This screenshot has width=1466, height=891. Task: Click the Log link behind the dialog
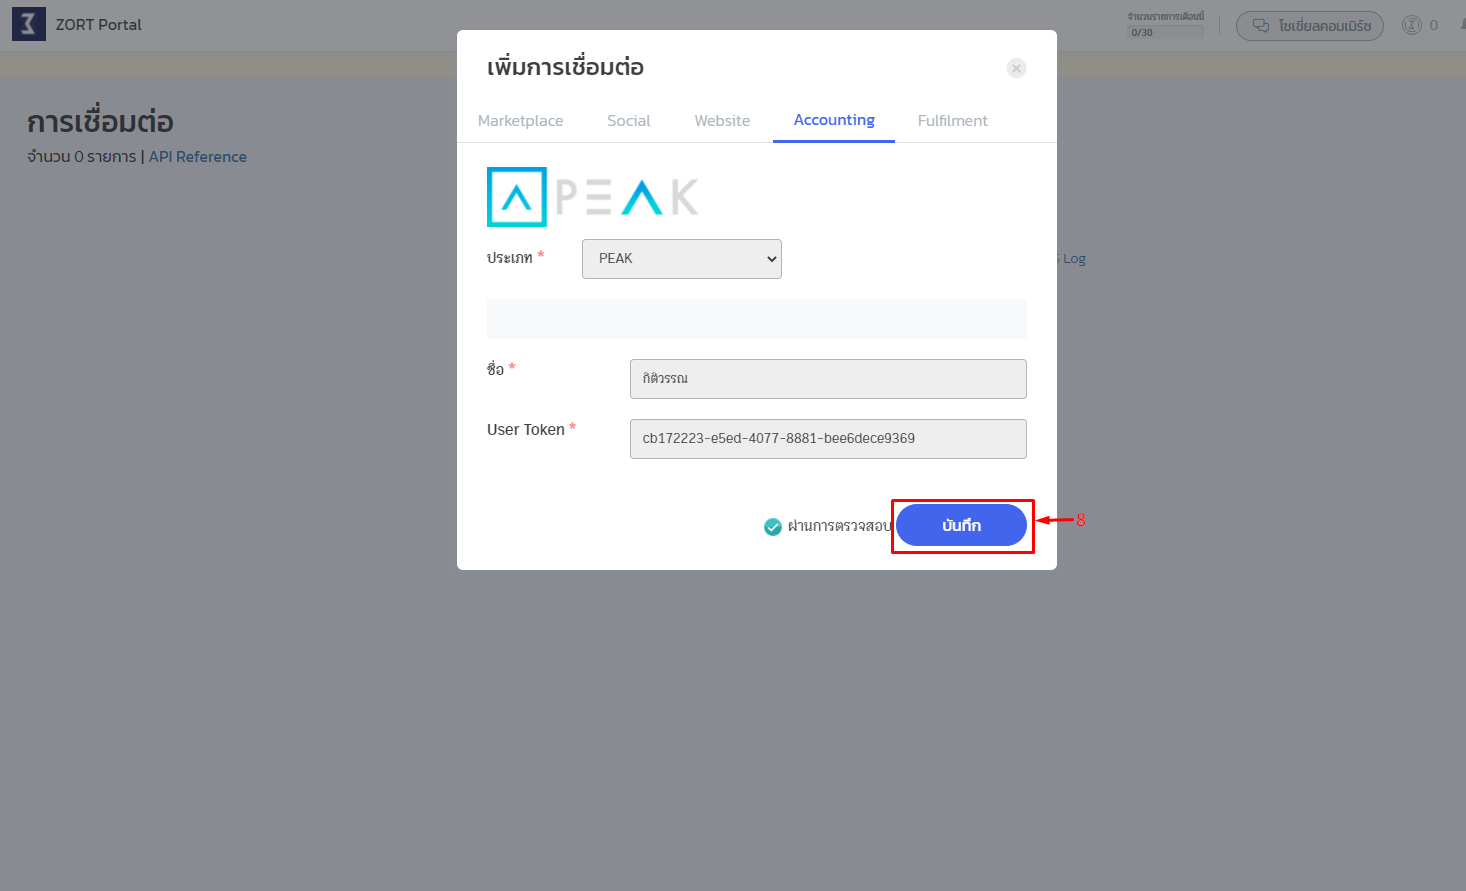[x=1074, y=259]
